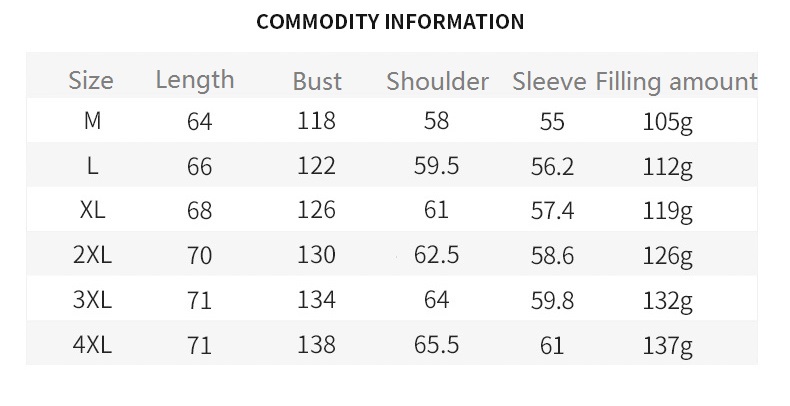This screenshot has width=790, height=406.
Task: Click the 57.4 sleeve value
Action: (552, 211)
